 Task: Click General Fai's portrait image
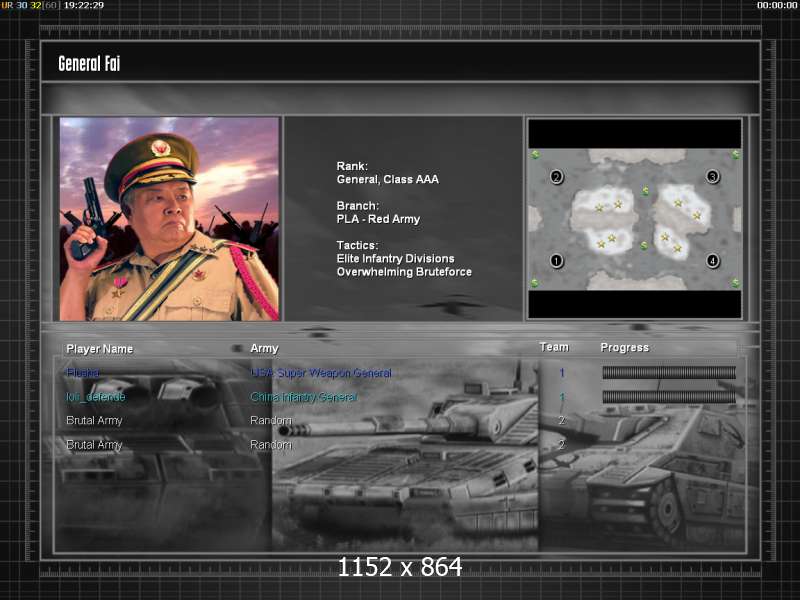click(x=169, y=219)
